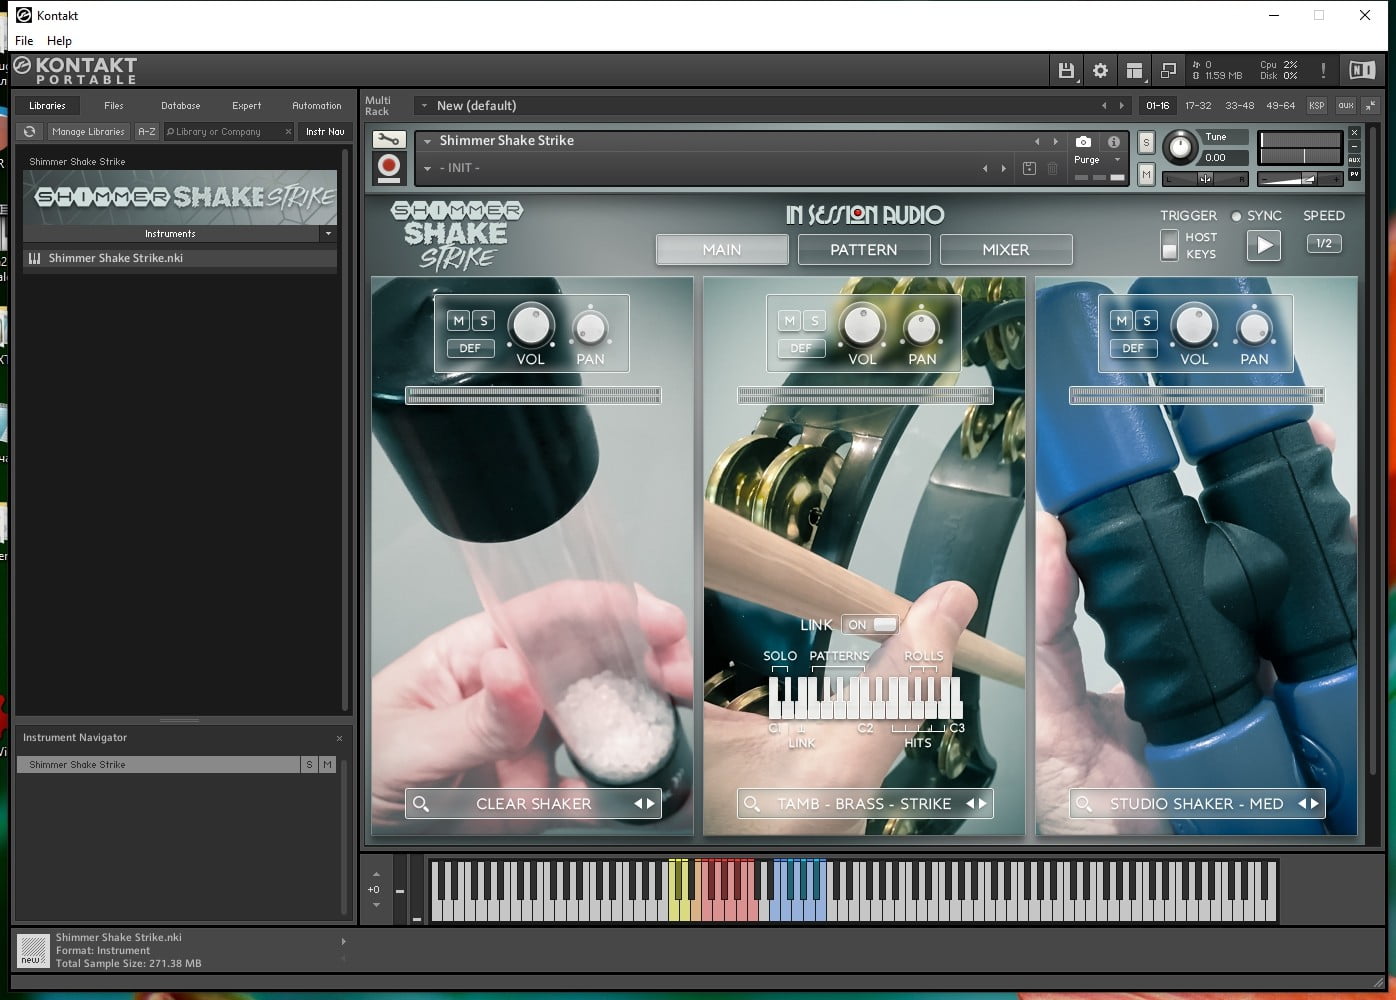Close the instrument with X button
The image size is (1396, 1000).
1355,132
